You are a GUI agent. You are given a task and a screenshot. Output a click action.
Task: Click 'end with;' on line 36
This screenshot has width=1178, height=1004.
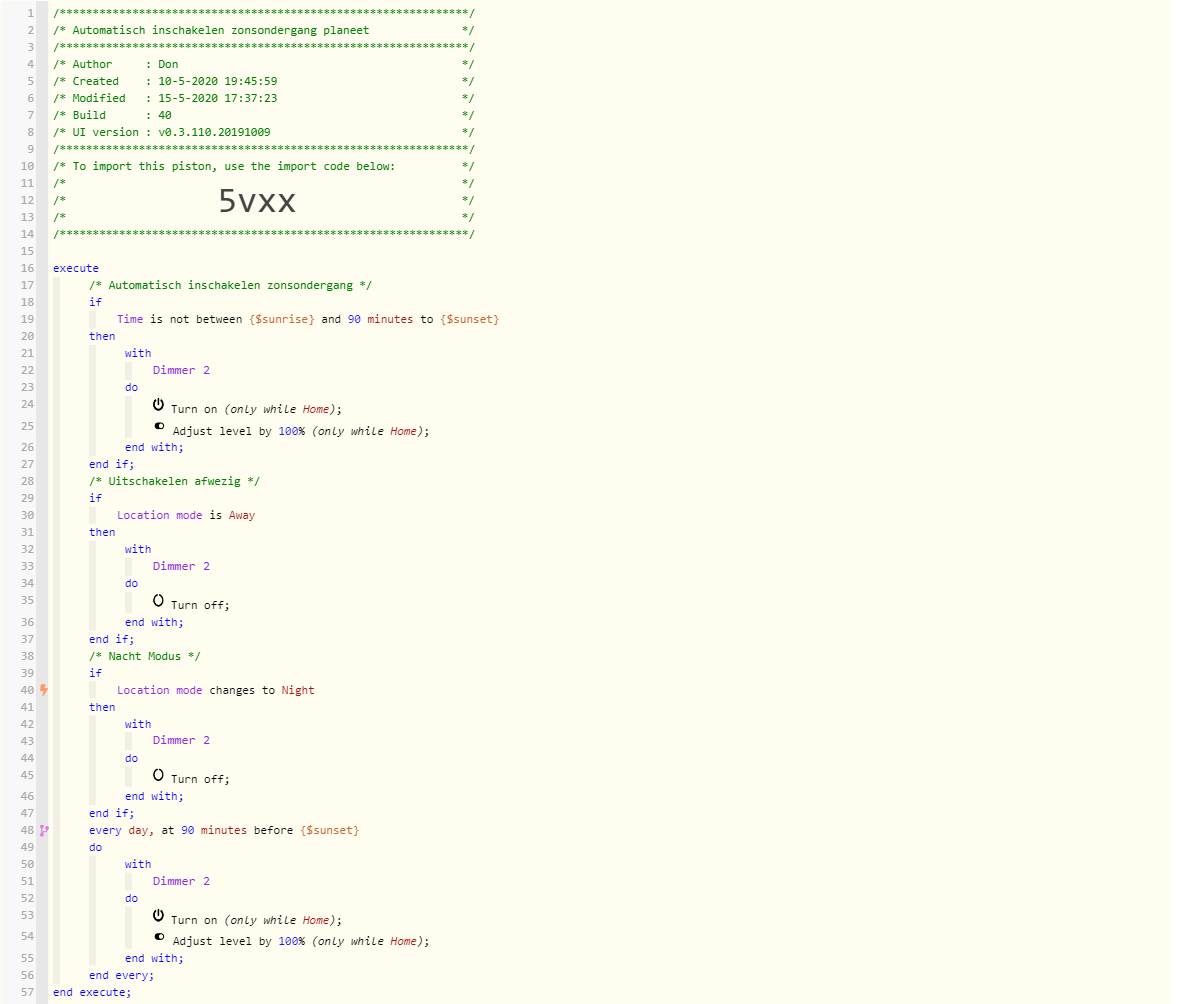click(154, 622)
